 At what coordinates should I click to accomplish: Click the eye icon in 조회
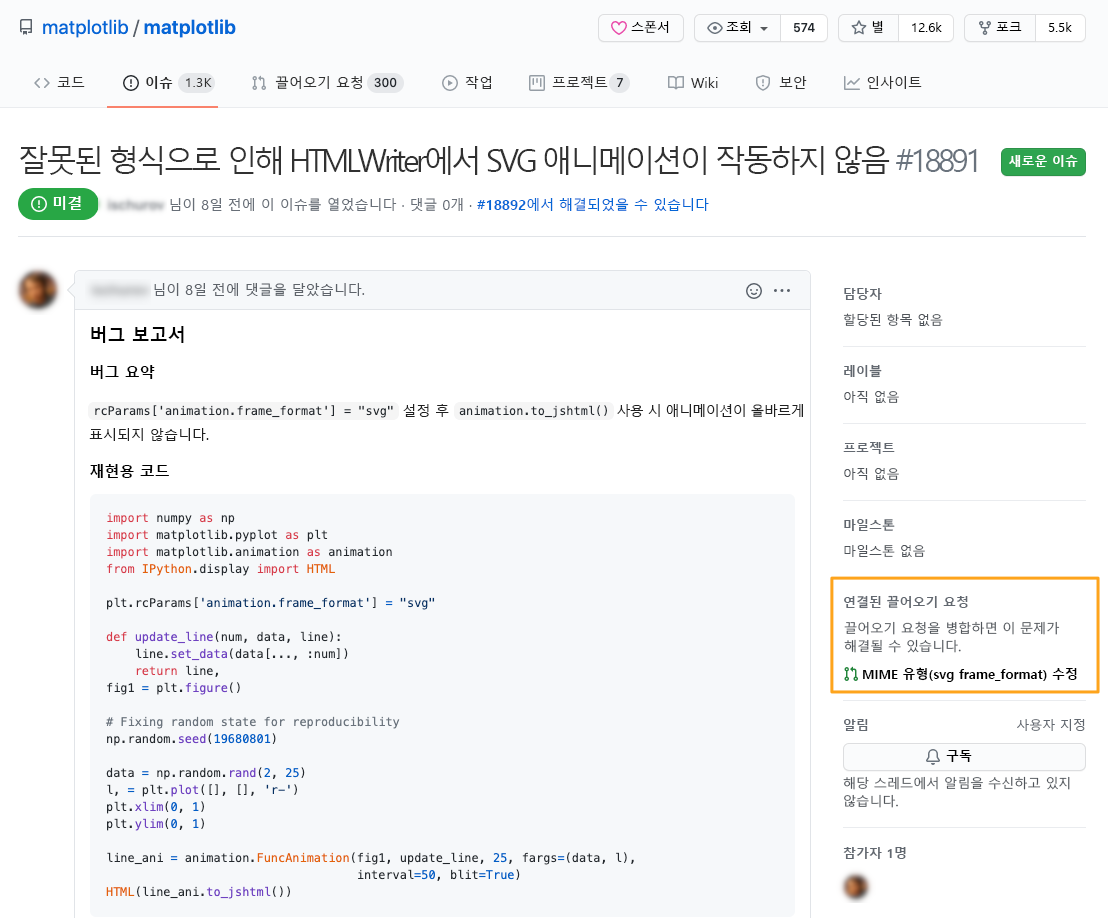[x=714, y=28]
